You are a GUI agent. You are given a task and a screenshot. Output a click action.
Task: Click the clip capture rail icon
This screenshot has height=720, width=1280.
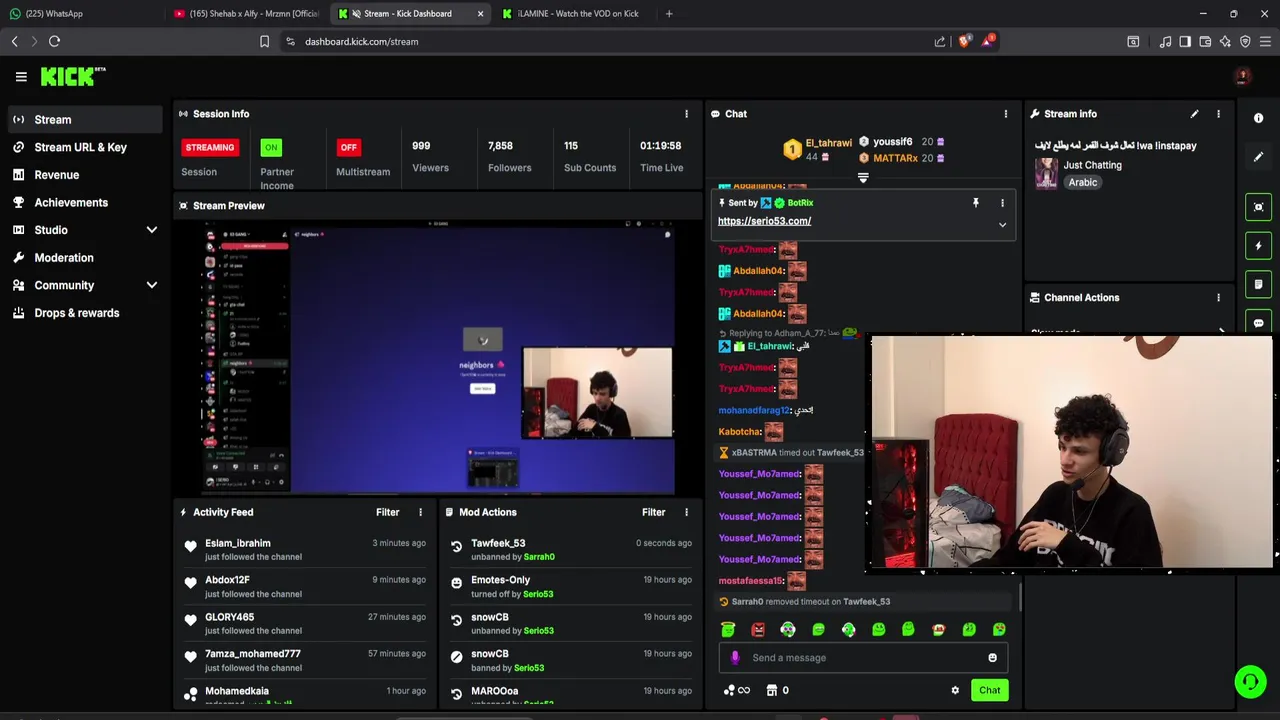pos(1258,207)
